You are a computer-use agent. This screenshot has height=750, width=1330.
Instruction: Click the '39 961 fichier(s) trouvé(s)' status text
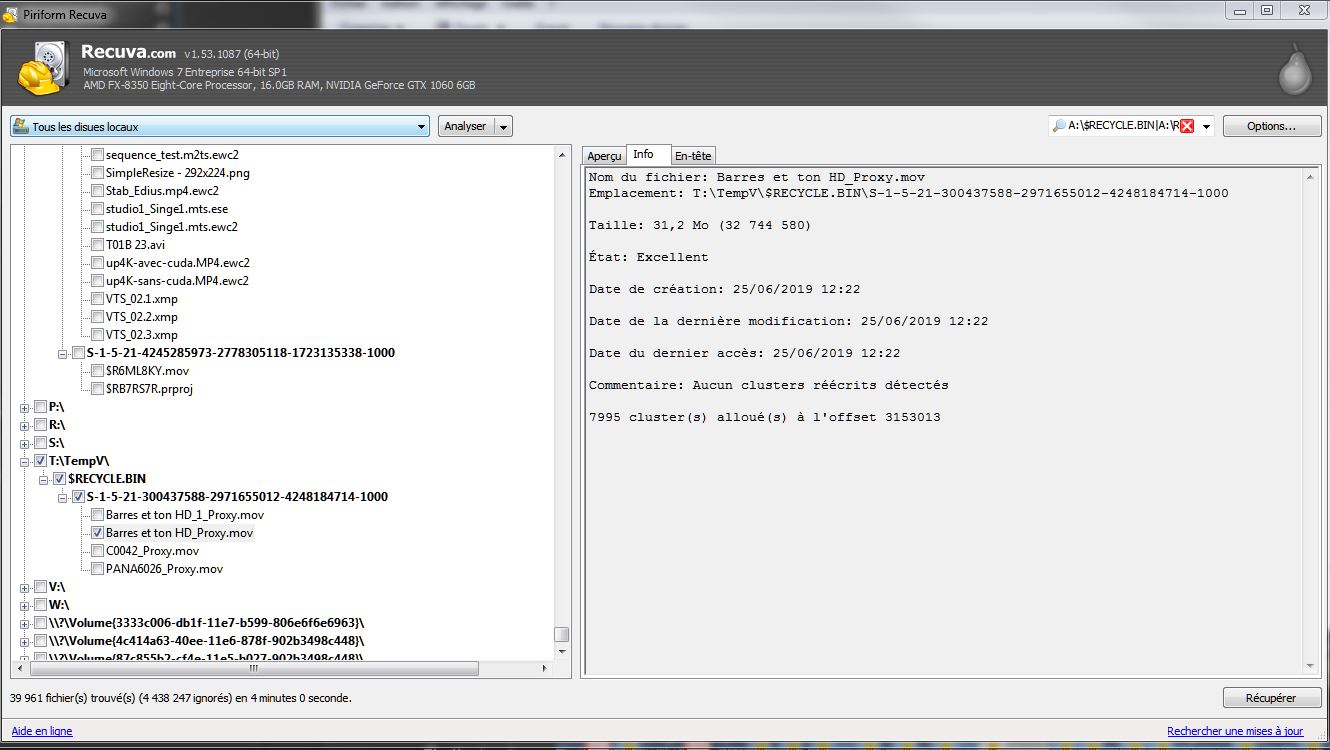point(180,698)
